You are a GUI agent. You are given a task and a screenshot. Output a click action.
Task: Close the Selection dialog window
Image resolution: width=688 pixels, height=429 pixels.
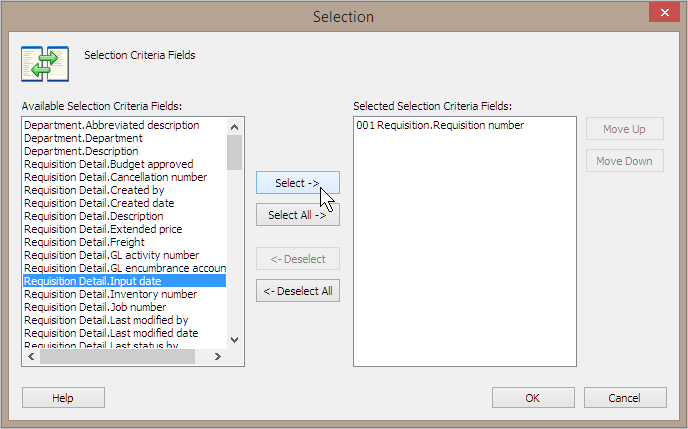point(664,13)
